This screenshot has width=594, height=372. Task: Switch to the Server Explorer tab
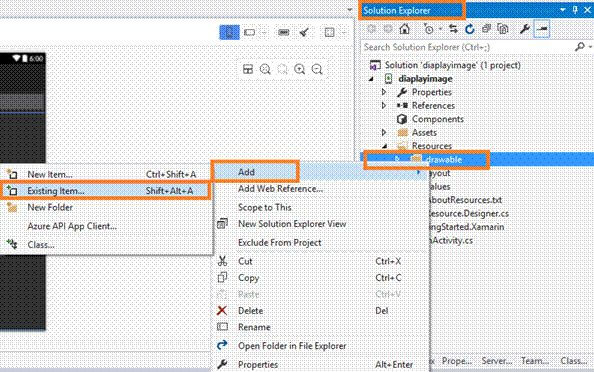click(x=497, y=361)
